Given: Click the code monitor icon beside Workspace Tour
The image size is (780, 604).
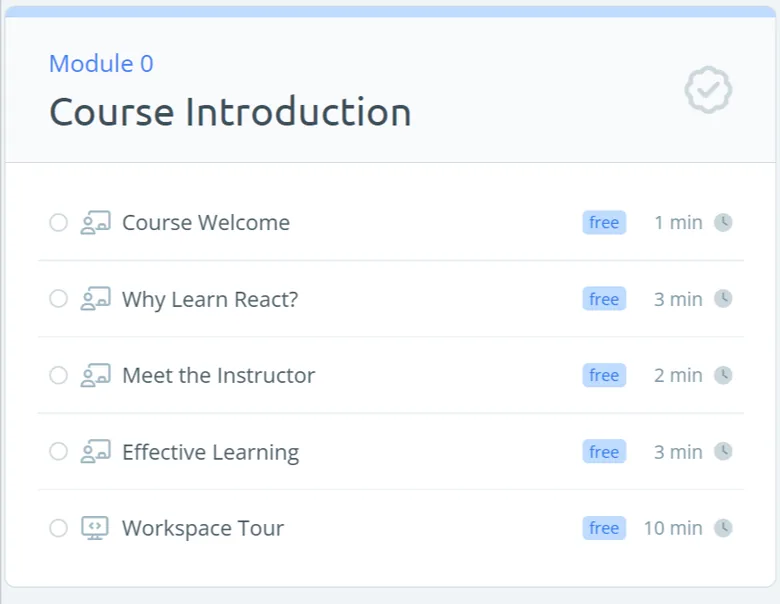Looking at the screenshot, I should [x=95, y=528].
